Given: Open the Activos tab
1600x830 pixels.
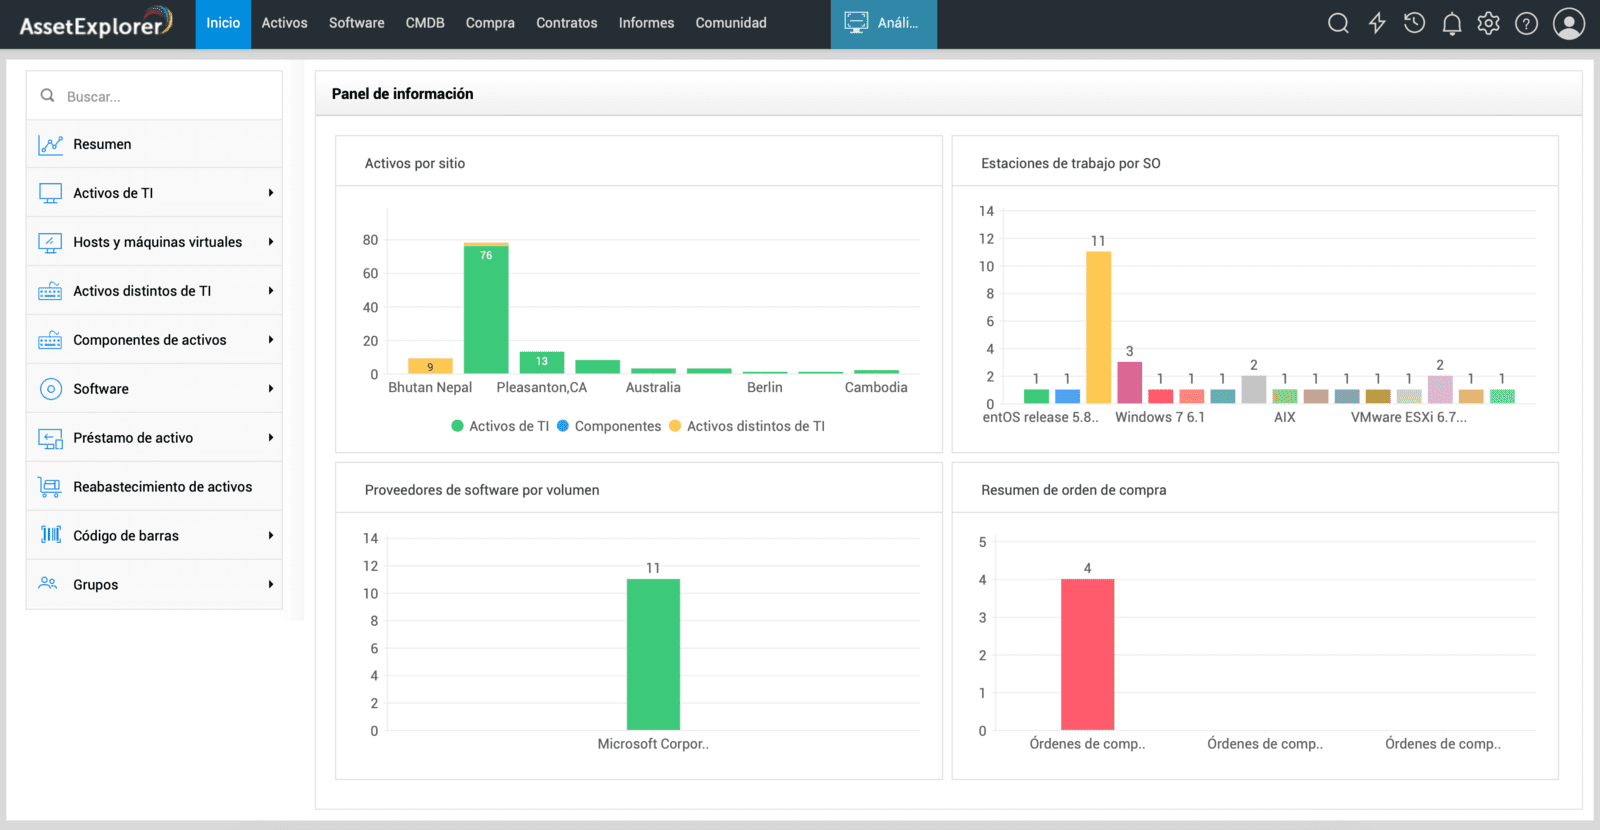Looking at the screenshot, I should pos(284,23).
